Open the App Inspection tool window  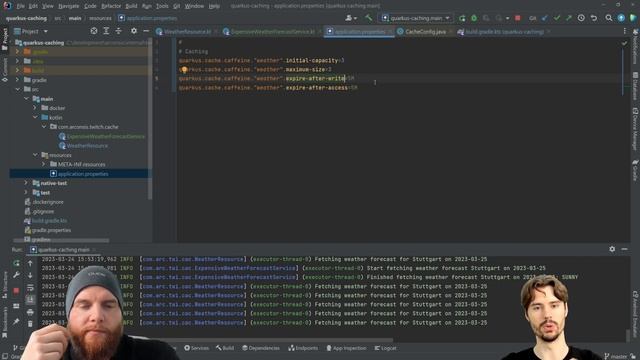[x=346, y=348]
